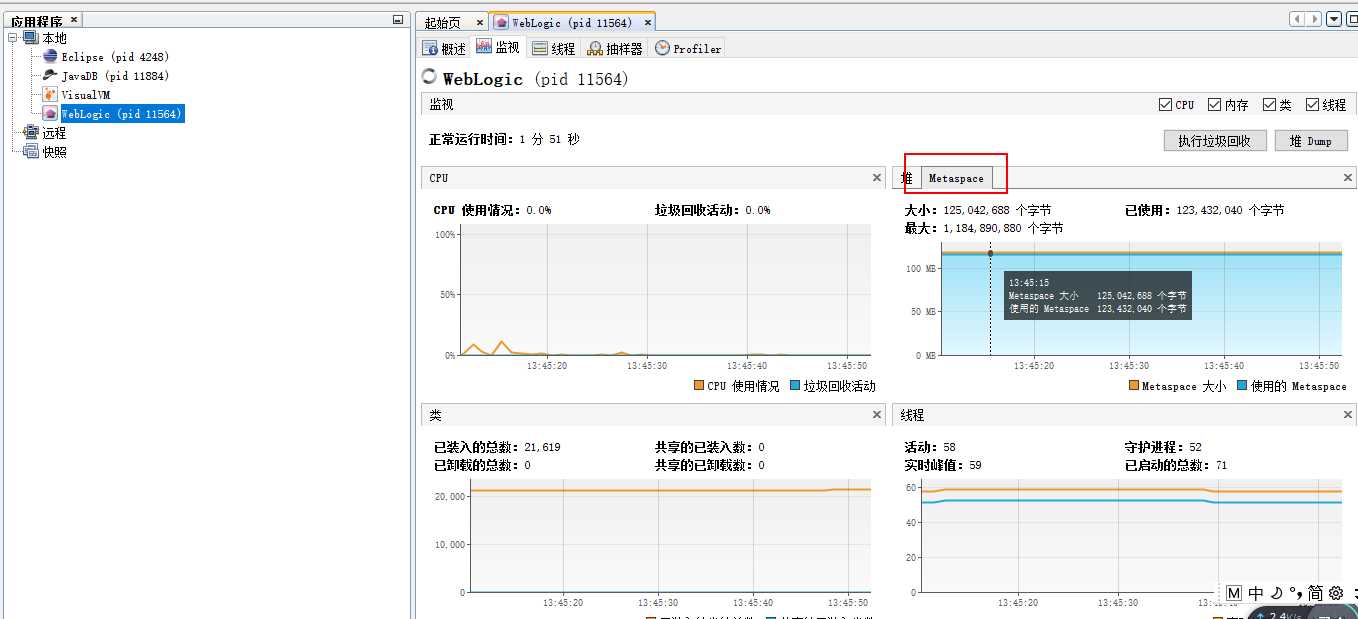Click the IME 简 simplified Chinese toggle
The height and width of the screenshot is (619, 1358).
(1315, 593)
